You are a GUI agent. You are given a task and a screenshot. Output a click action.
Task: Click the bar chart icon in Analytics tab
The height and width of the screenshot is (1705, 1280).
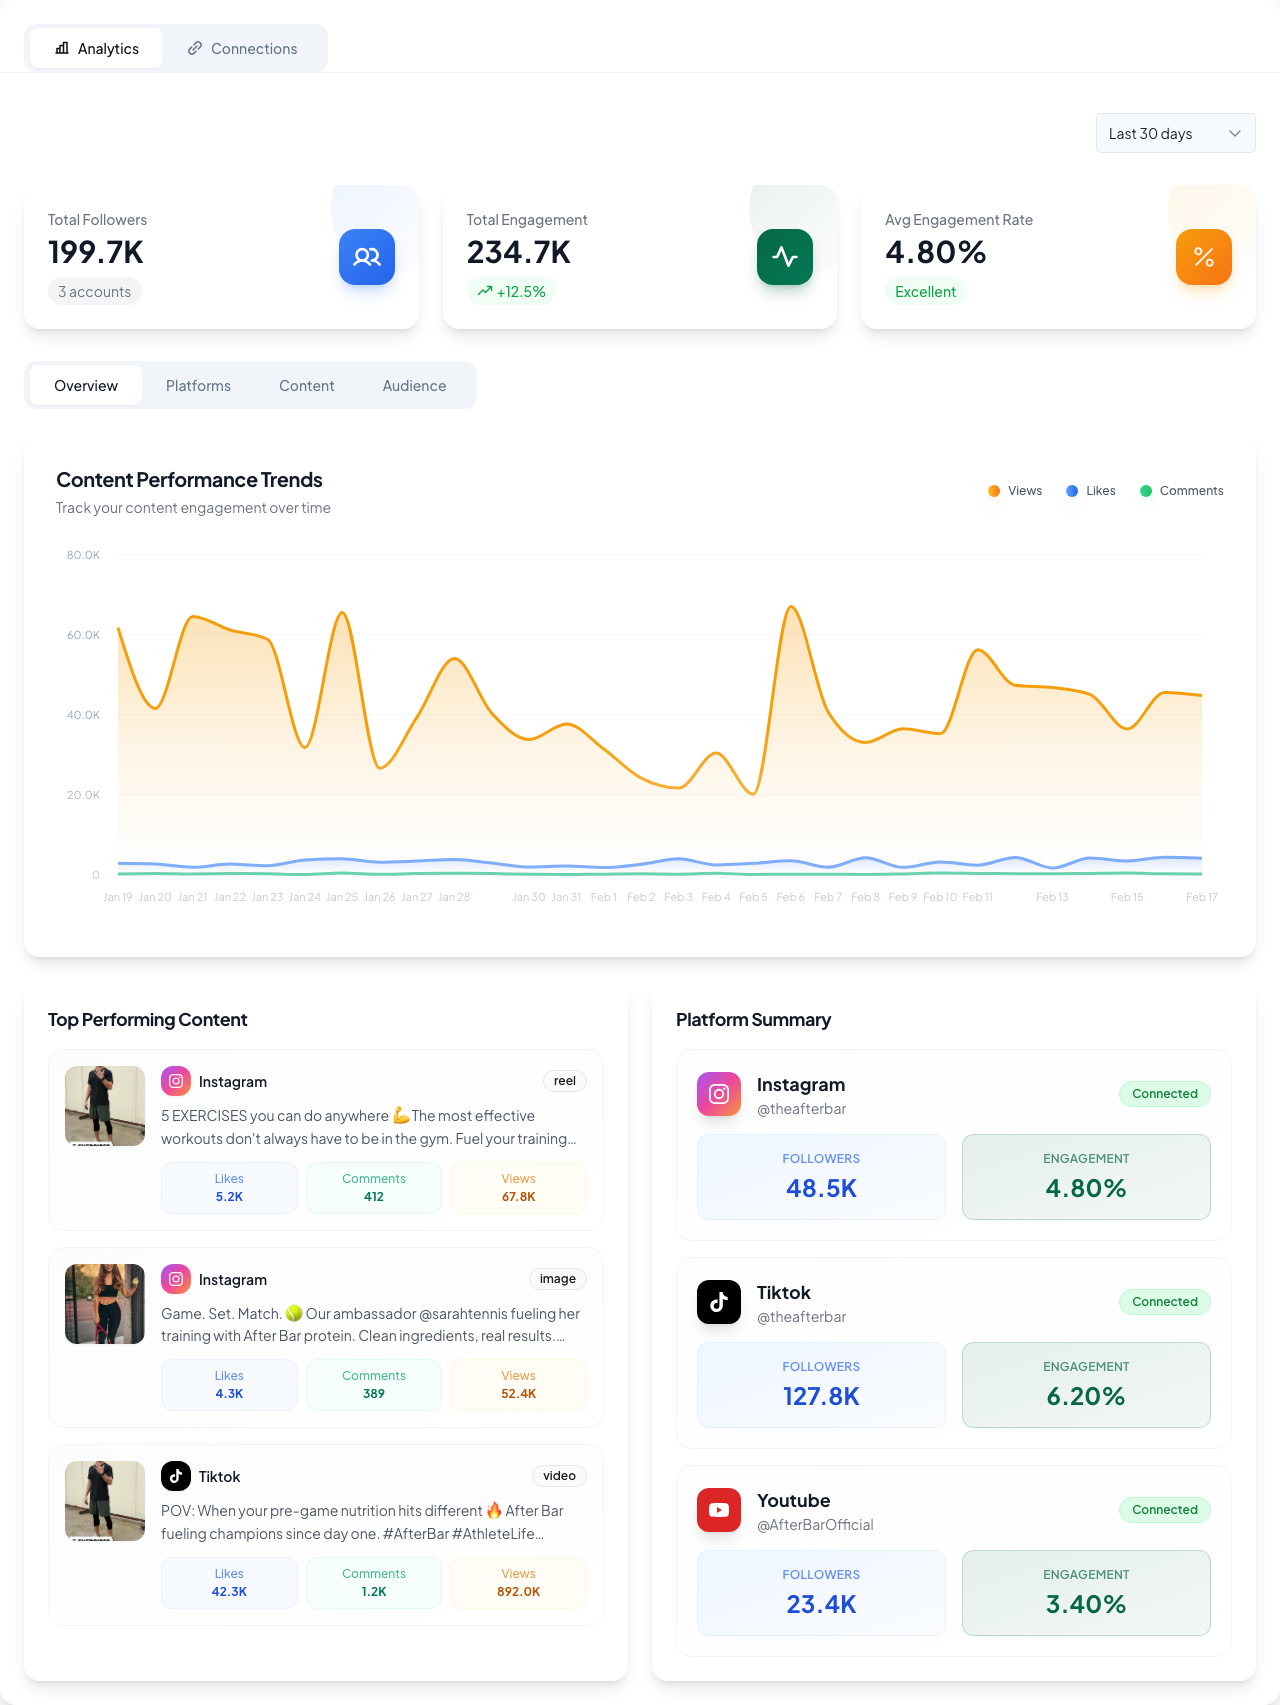click(62, 48)
